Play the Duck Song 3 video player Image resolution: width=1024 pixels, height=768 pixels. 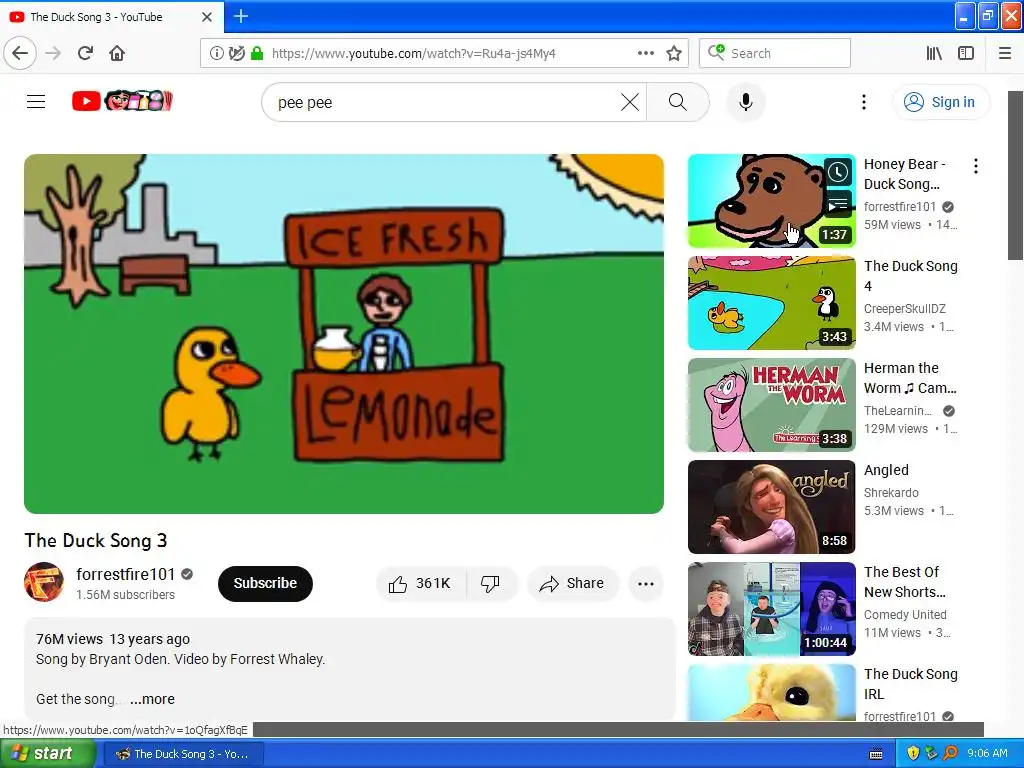pos(344,334)
